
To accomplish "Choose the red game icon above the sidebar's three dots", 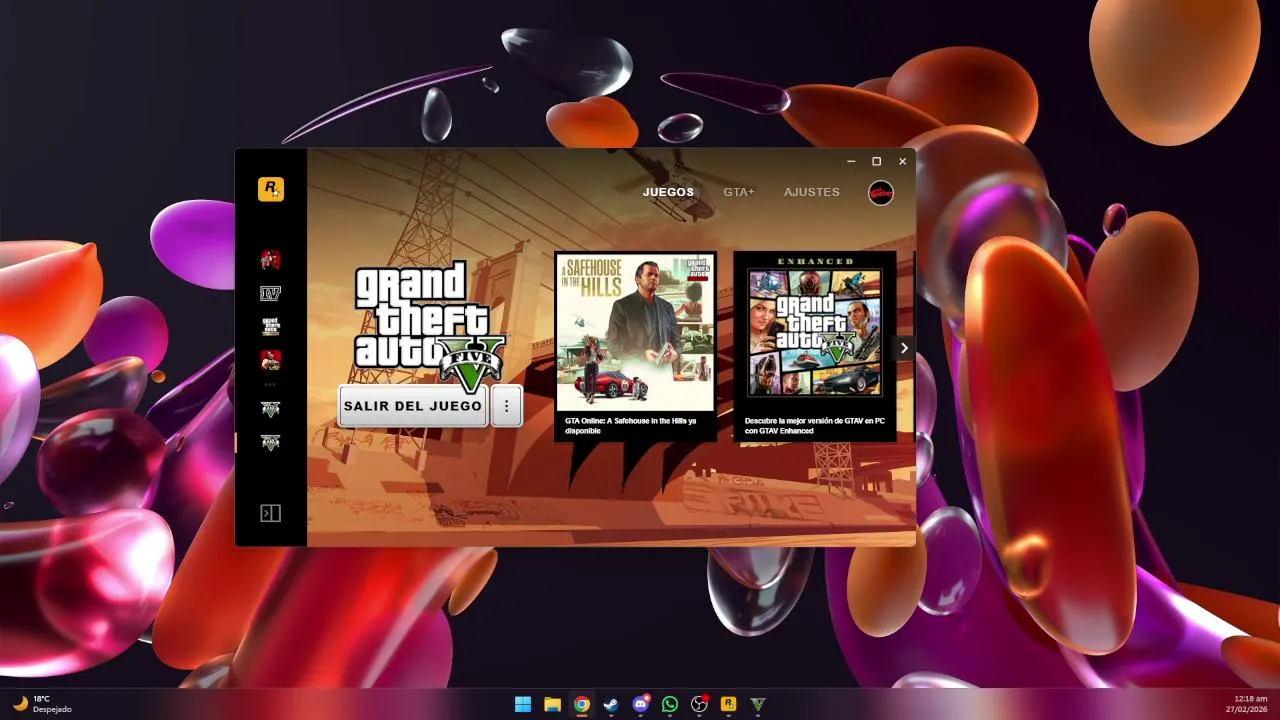I will click(x=270, y=360).
